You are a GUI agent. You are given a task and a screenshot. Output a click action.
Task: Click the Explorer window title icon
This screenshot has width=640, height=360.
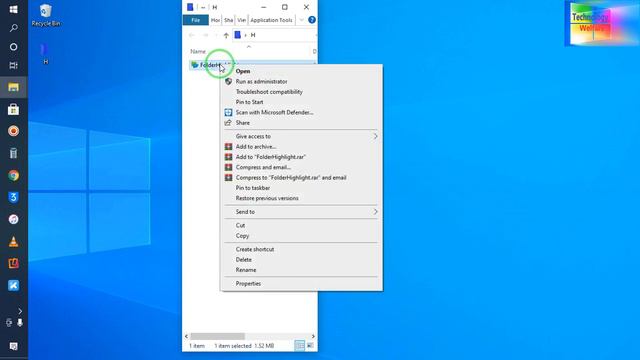tap(190, 7)
